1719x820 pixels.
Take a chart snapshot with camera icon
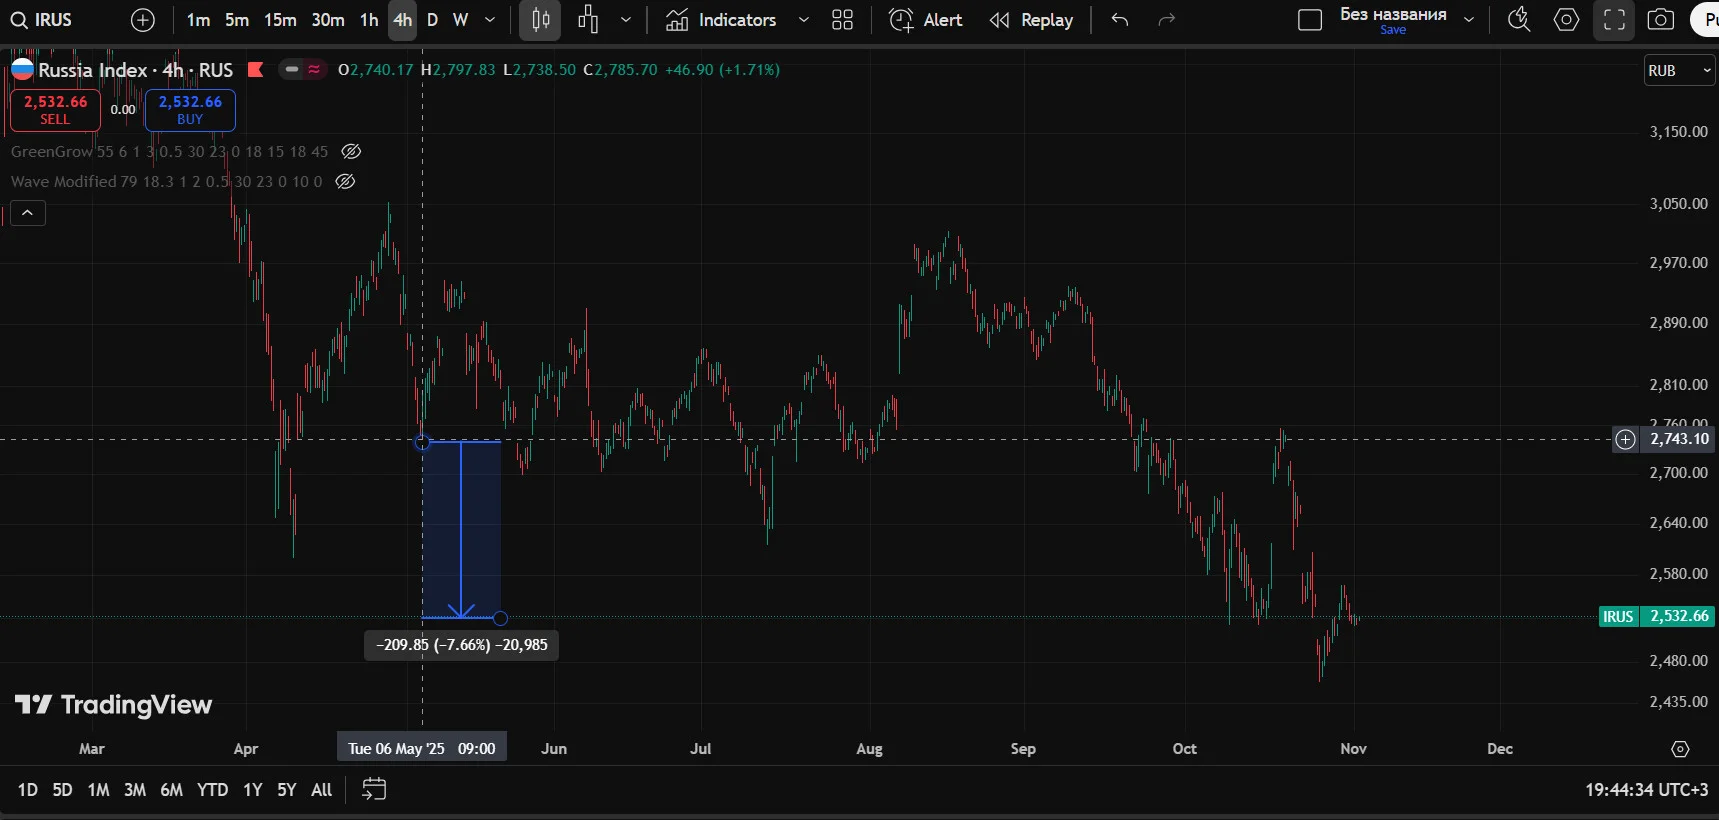1661,20
